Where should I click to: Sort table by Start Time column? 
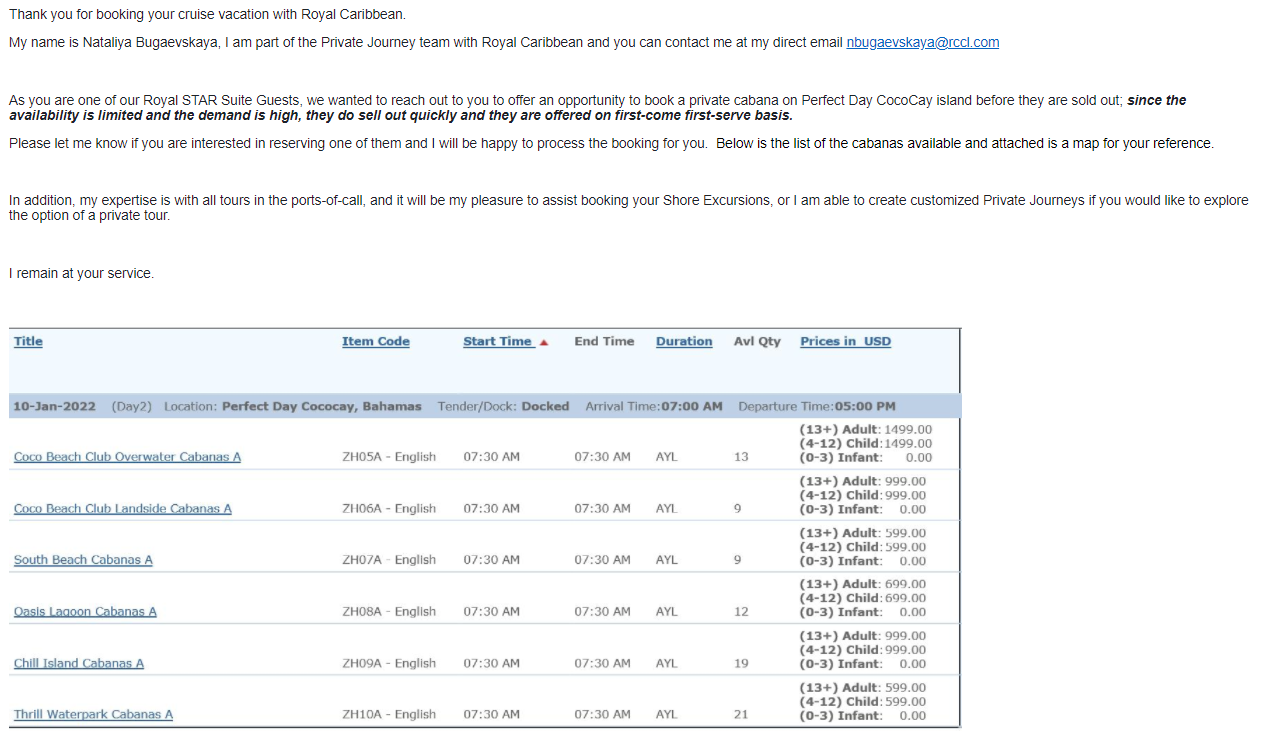click(497, 341)
